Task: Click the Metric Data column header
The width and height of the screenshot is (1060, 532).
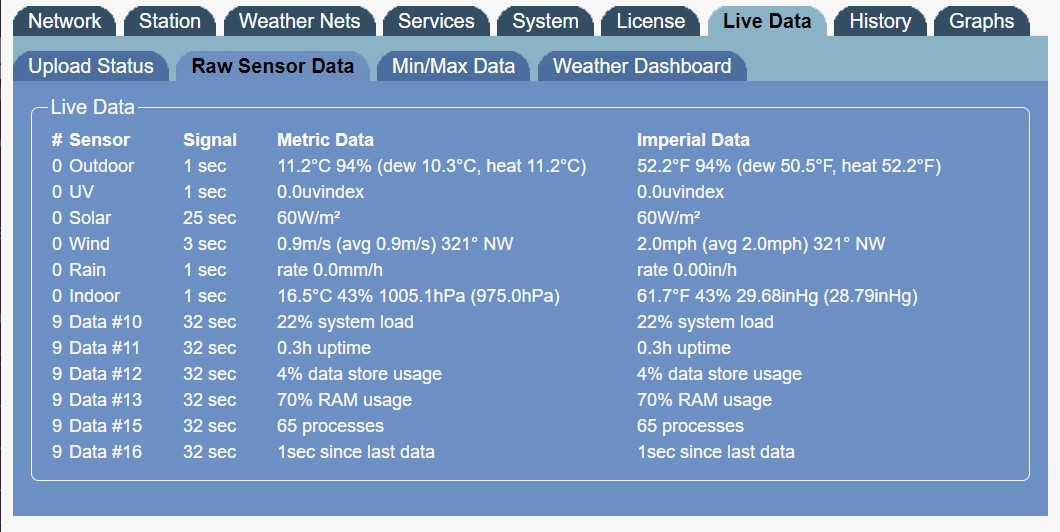Action: click(x=325, y=140)
